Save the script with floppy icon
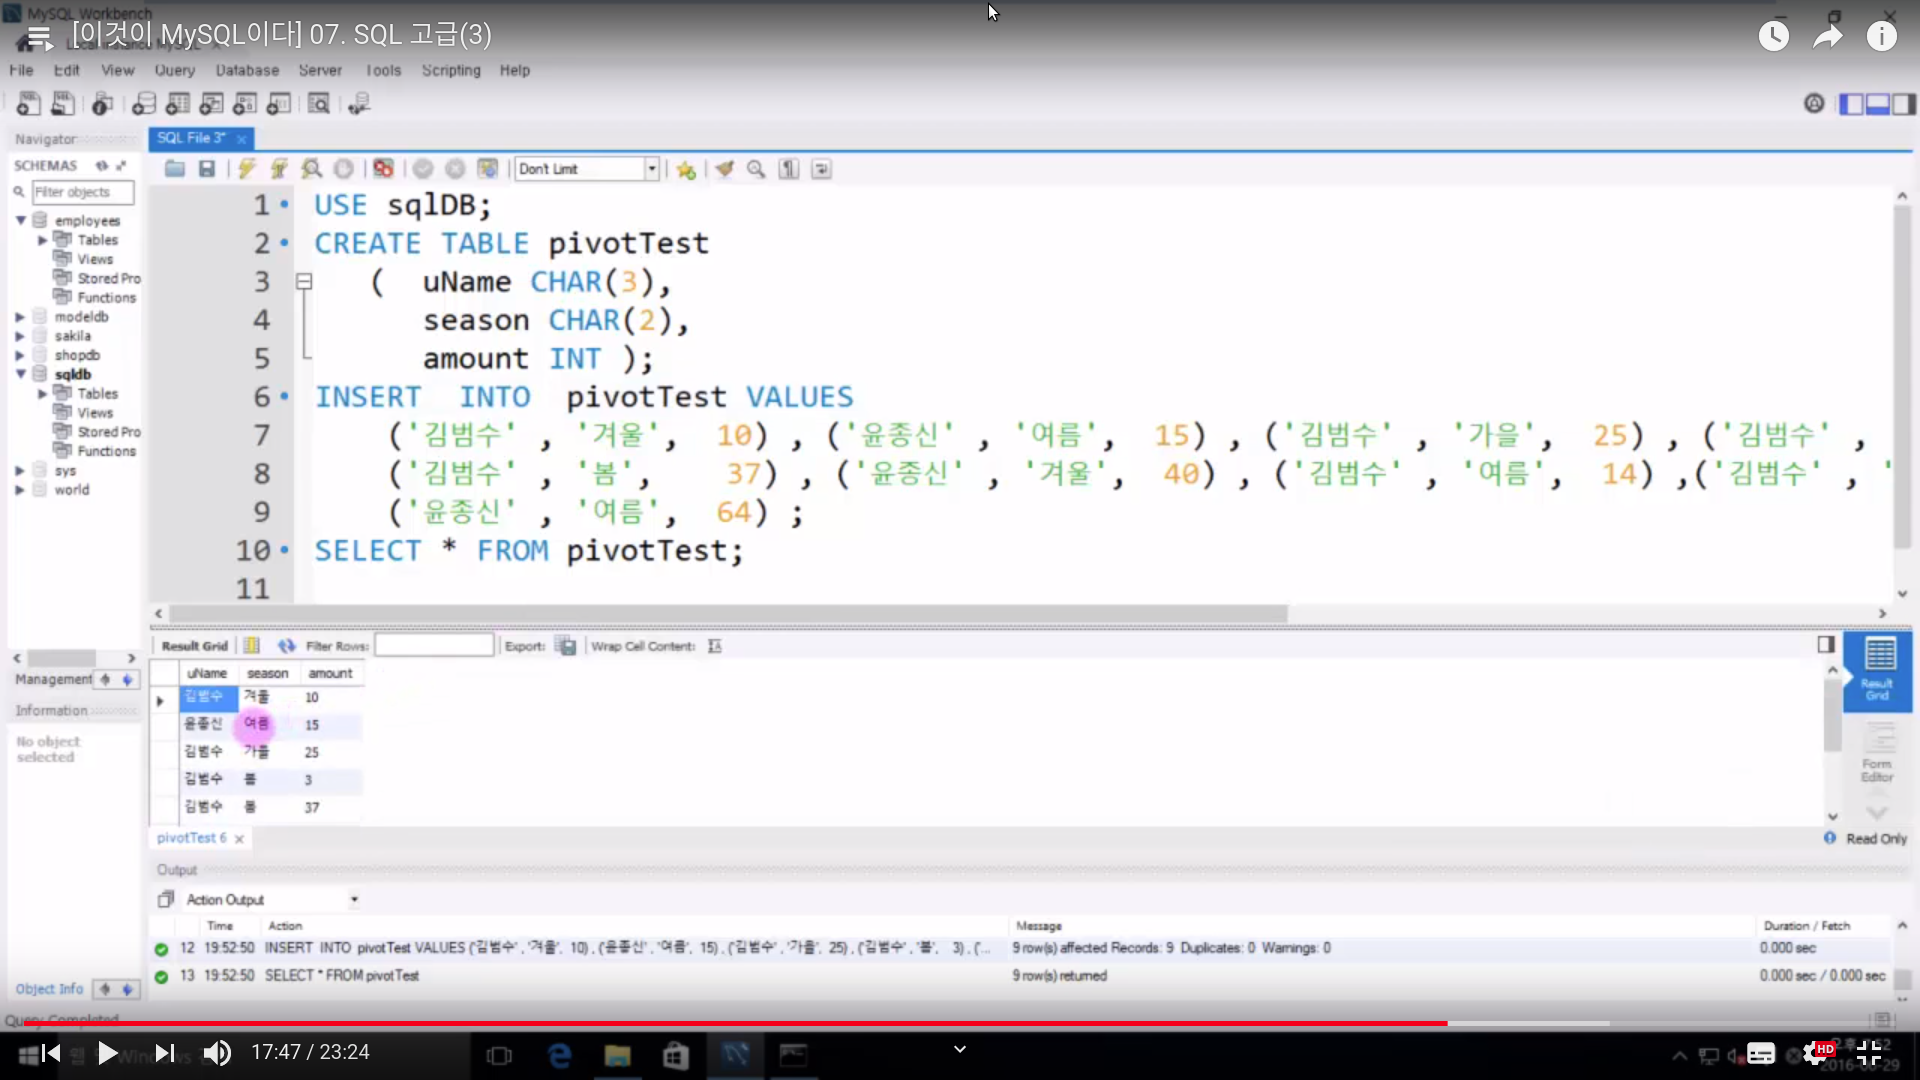1920x1080 pixels. (x=207, y=169)
